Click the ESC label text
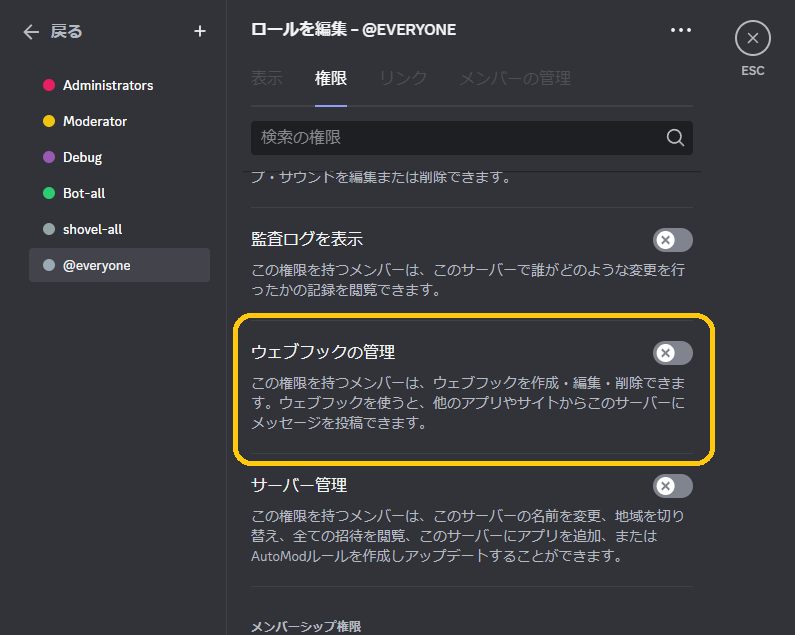The height and width of the screenshot is (635, 795). pyautogui.click(x=752, y=70)
